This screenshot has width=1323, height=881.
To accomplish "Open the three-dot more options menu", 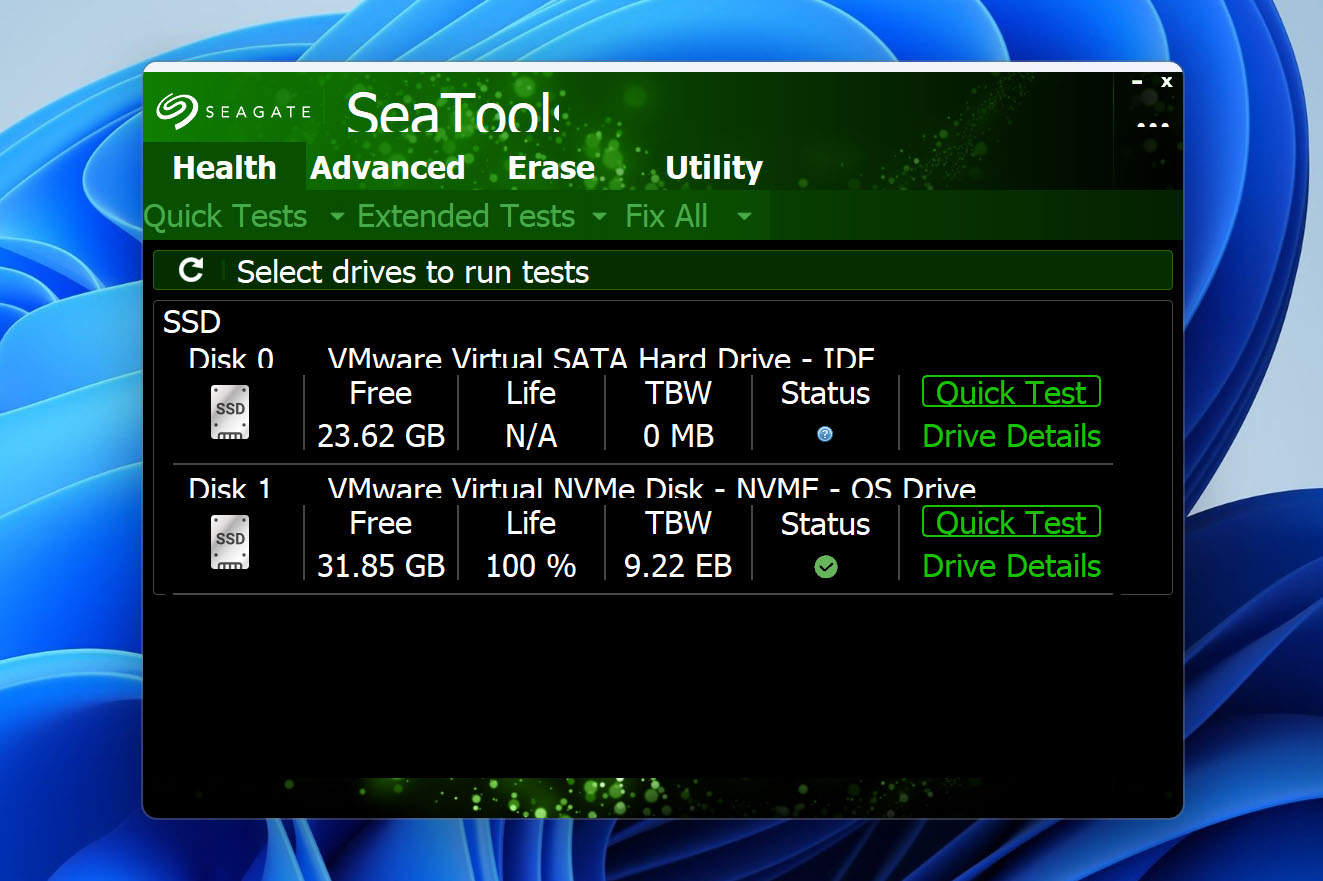I will (x=1152, y=126).
